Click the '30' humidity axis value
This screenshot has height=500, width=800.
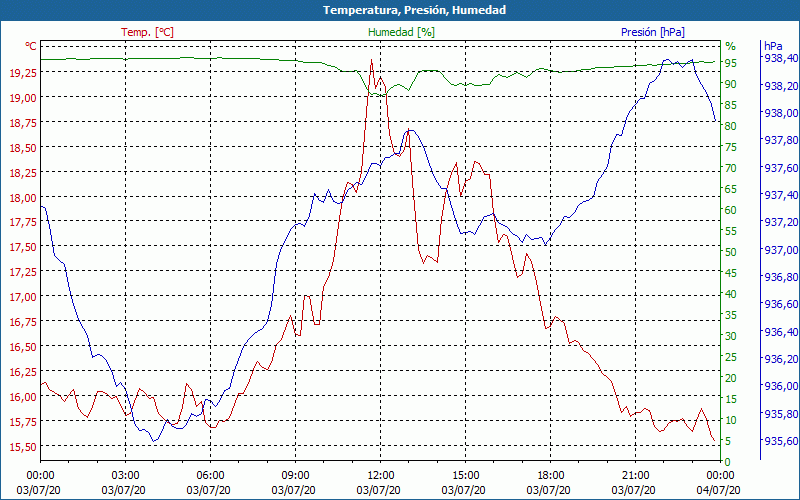731,336
